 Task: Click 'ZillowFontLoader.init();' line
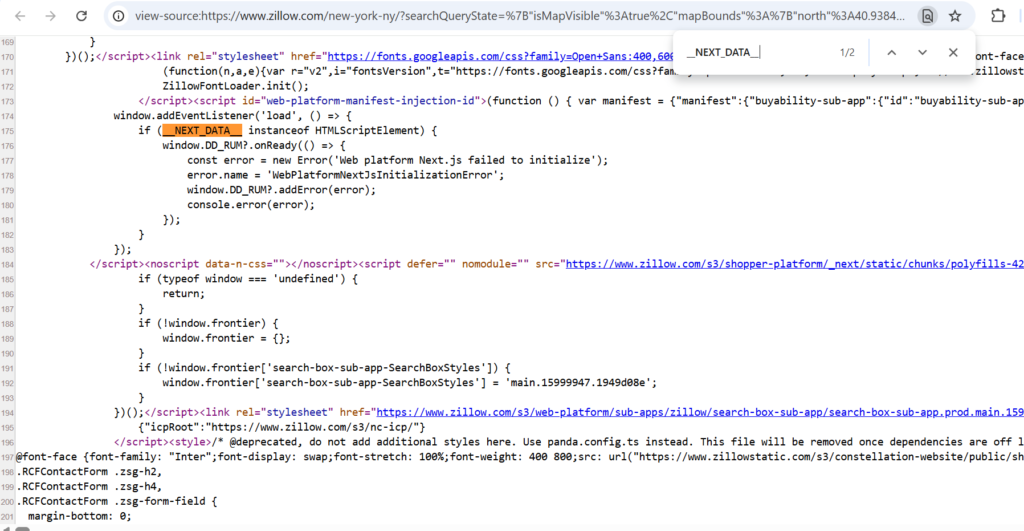tap(236, 86)
